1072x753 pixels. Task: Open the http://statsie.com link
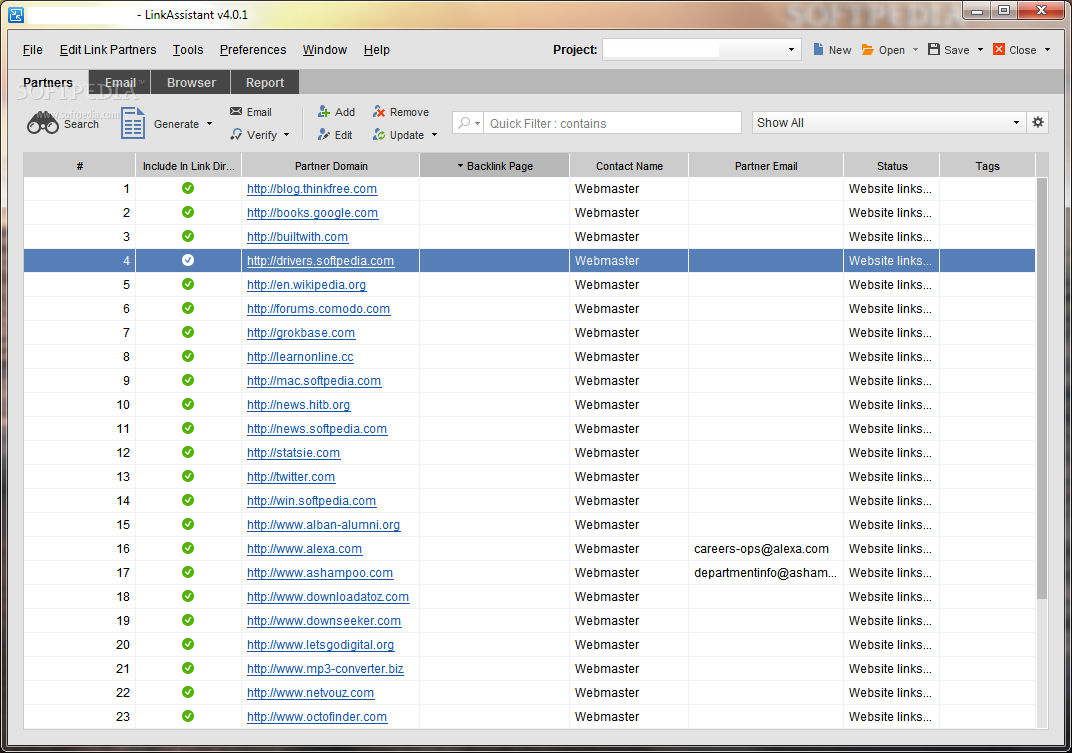click(293, 452)
